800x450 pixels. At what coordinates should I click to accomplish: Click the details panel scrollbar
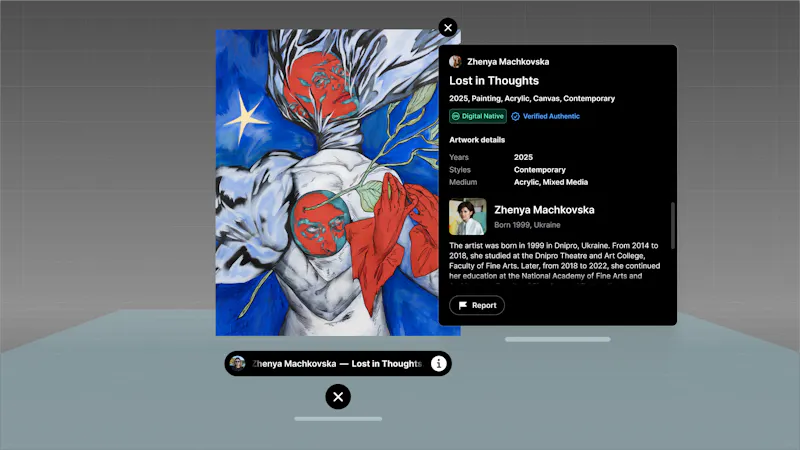pyautogui.click(x=672, y=226)
